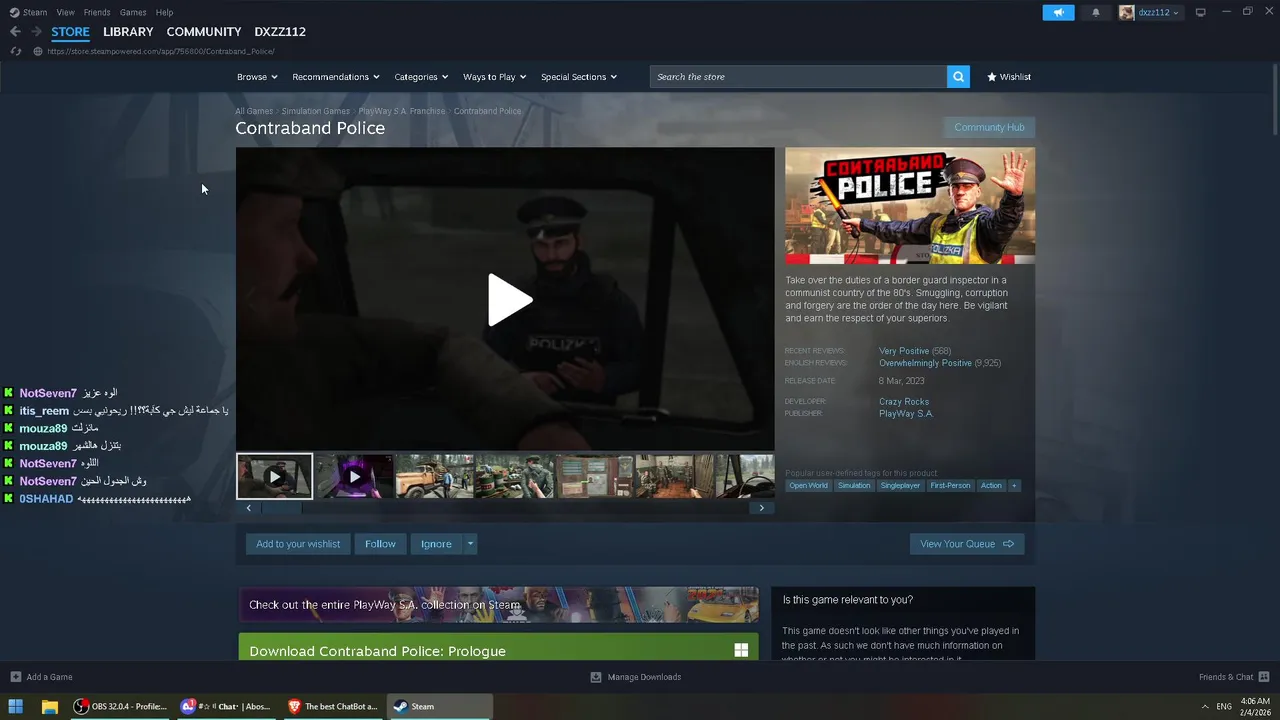This screenshot has width=1280, height=720.
Task: Go forward with the navigation arrow
Action: pyautogui.click(x=36, y=32)
